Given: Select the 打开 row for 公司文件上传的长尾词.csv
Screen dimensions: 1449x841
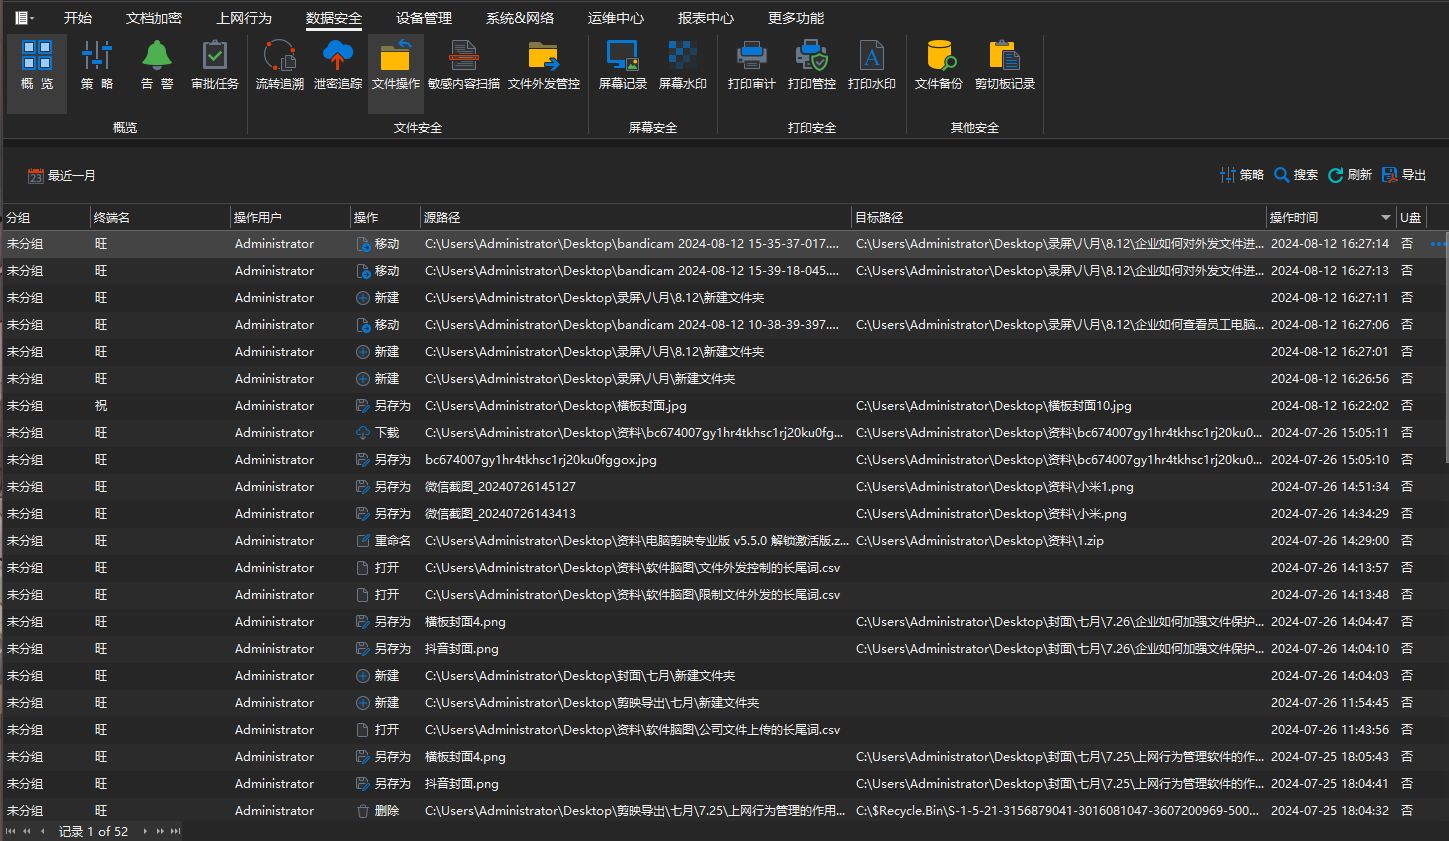Looking at the screenshot, I should pyautogui.click(x=723, y=730).
